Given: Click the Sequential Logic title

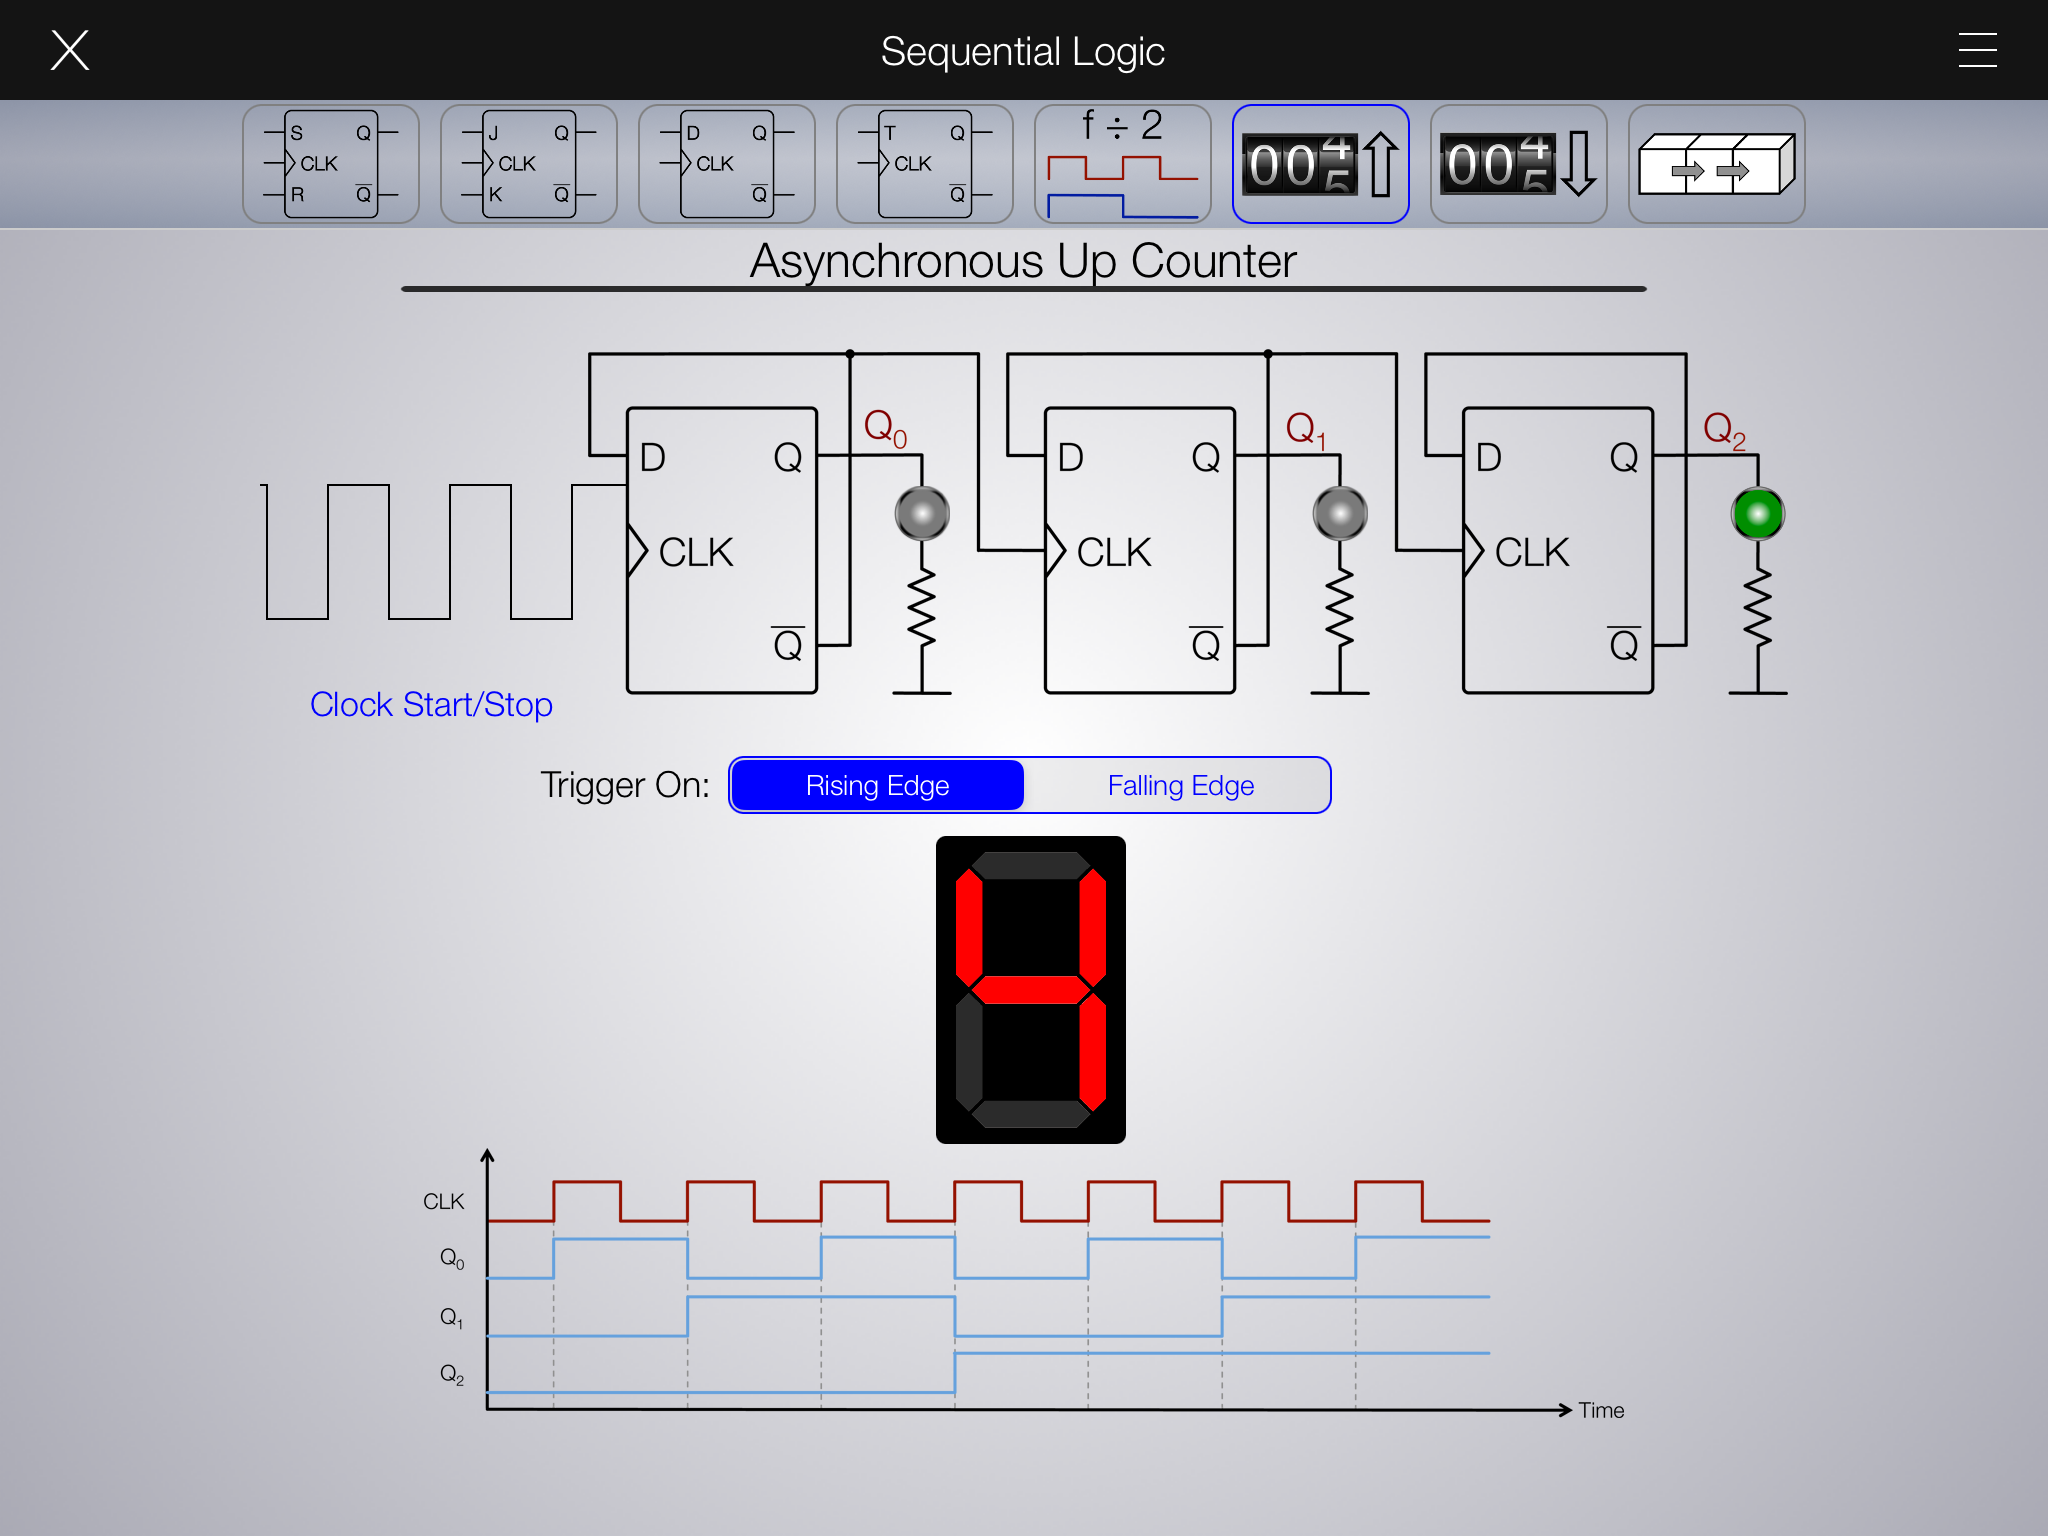Looking at the screenshot, I should (x=1023, y=51).
